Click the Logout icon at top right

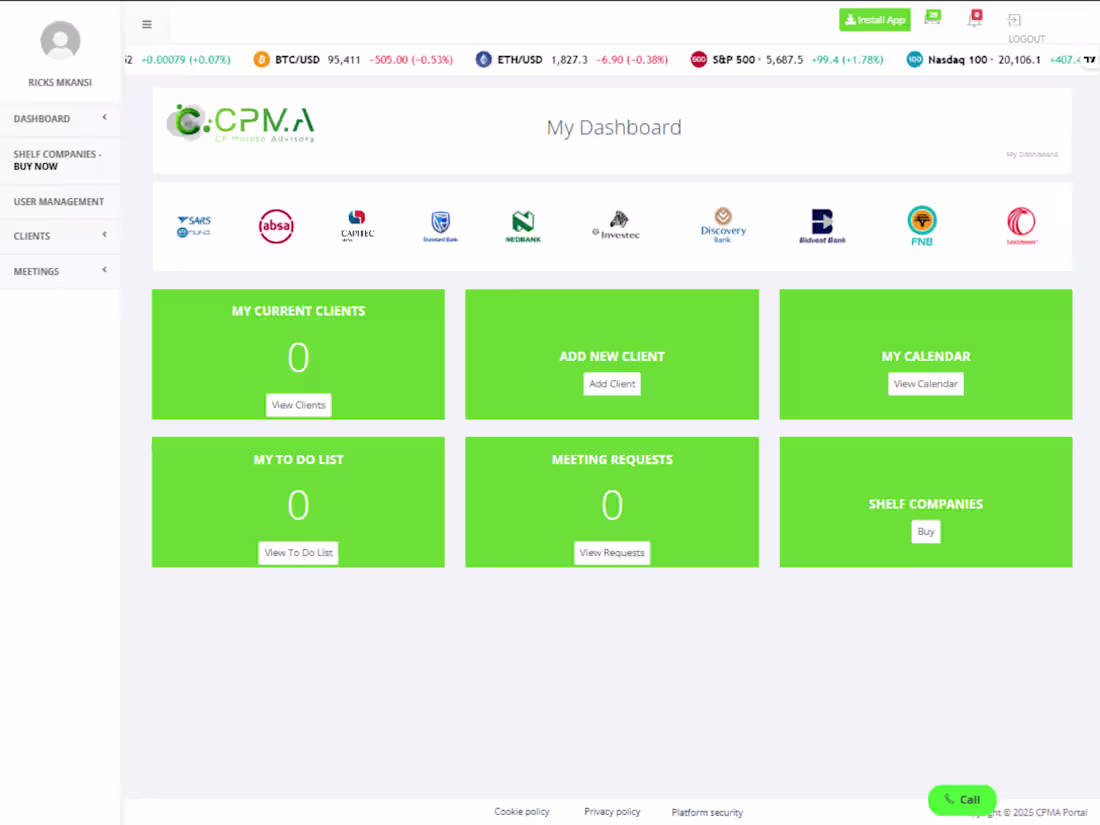click(1014, 19)
